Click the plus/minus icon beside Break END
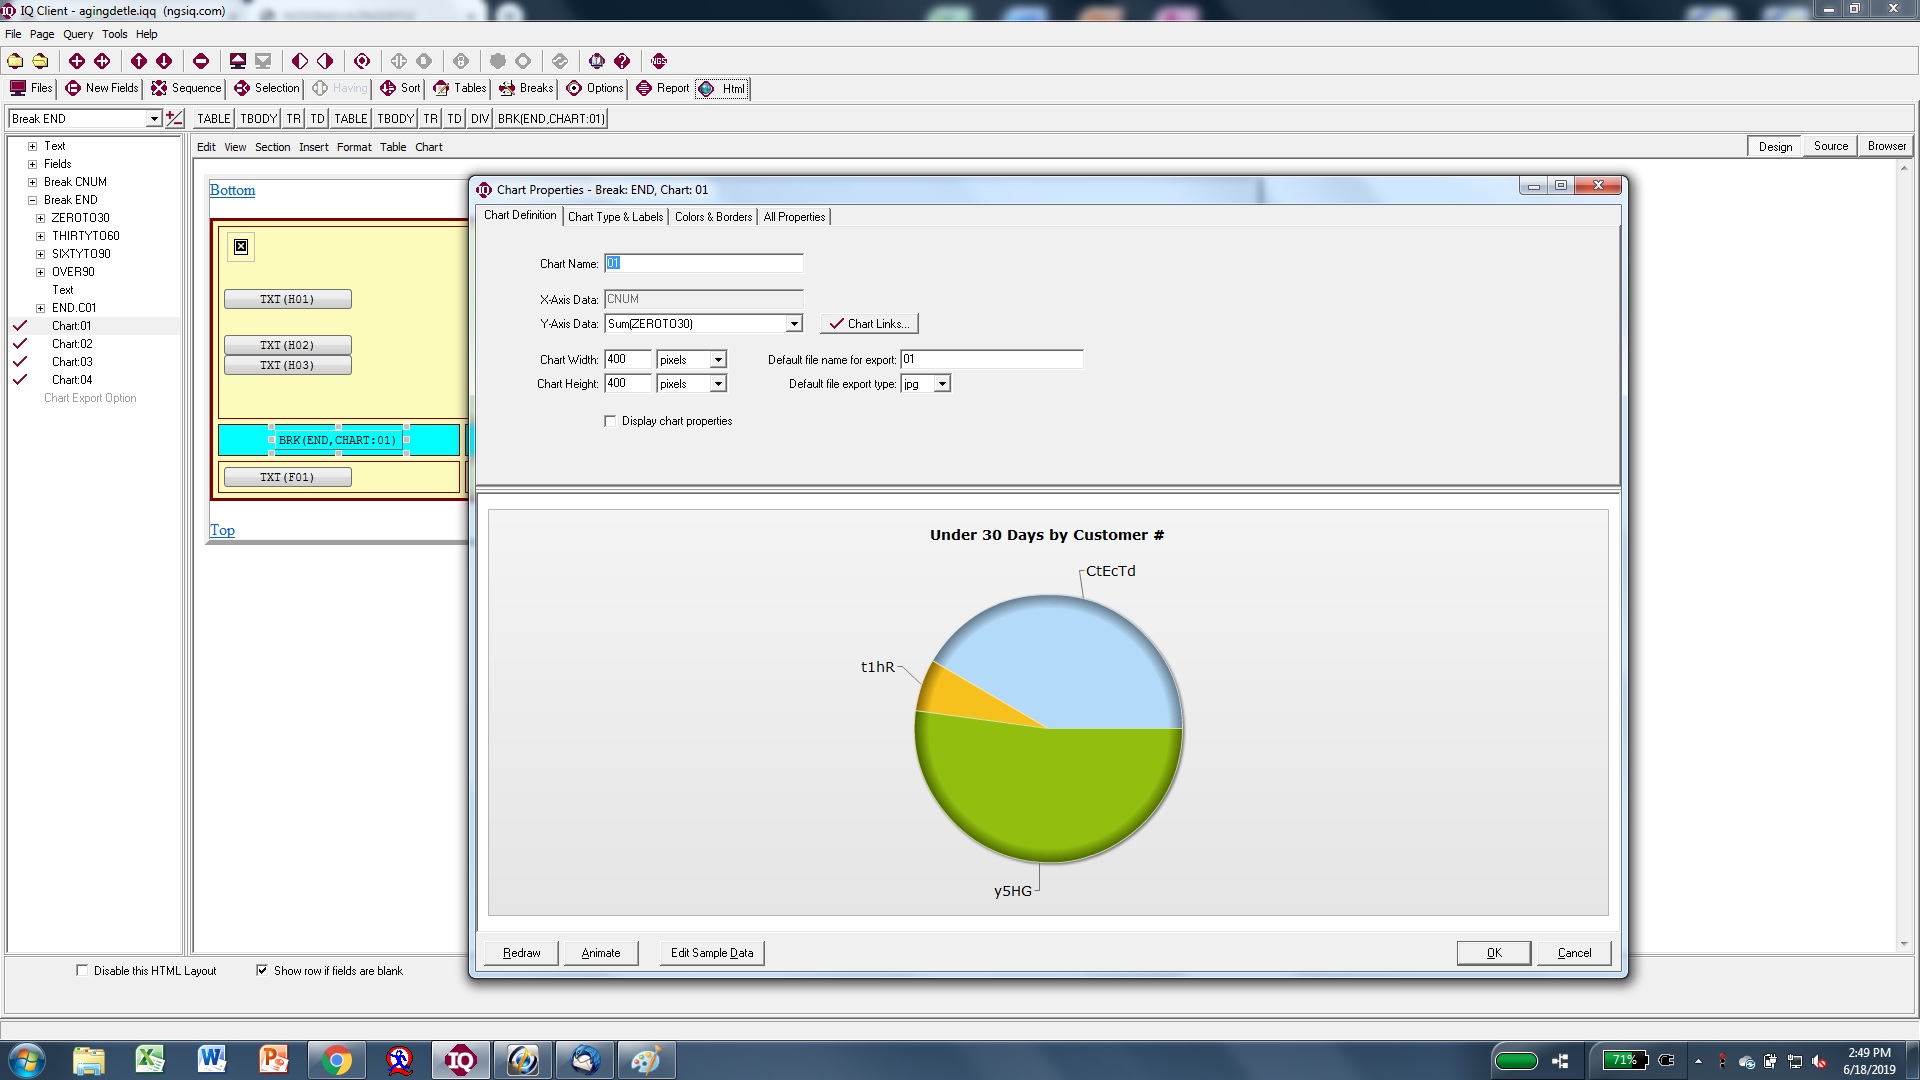 coord(174,119)
